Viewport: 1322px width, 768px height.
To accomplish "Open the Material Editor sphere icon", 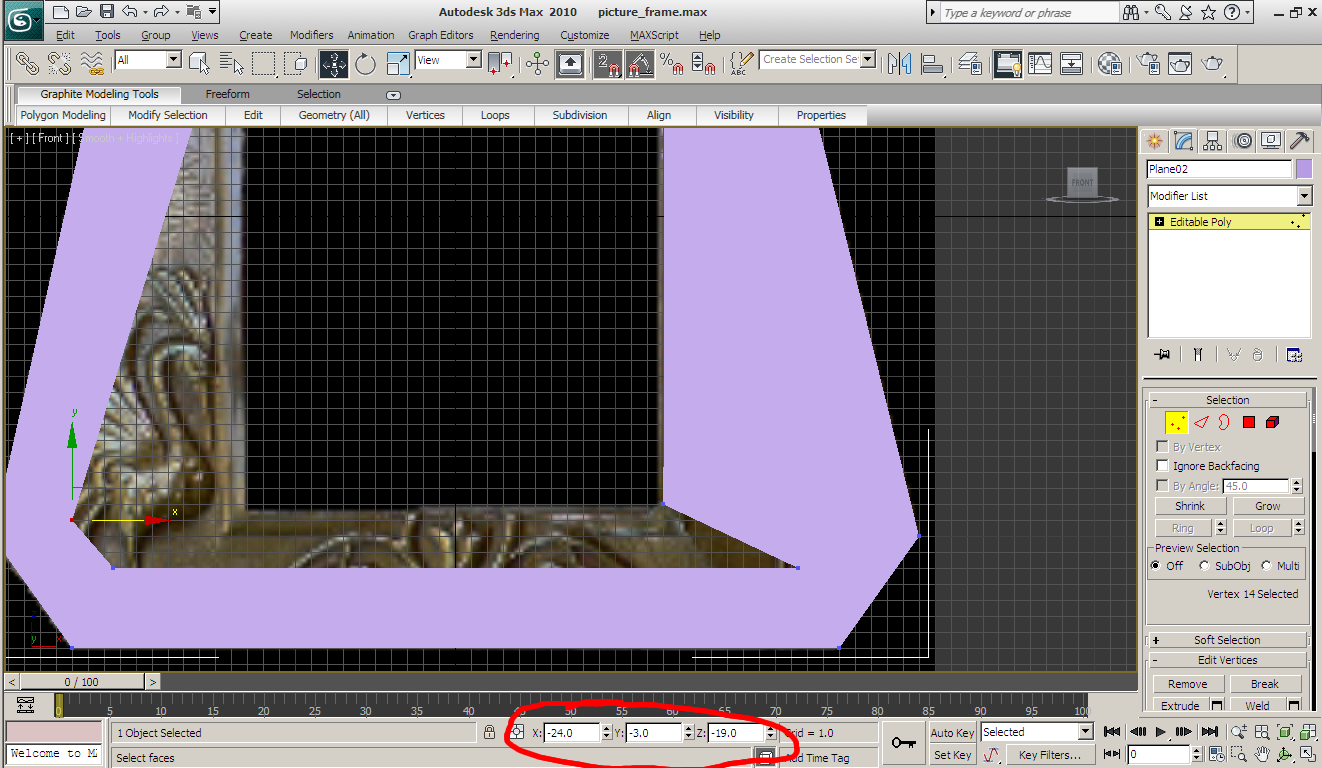I will coord(1109,63).
